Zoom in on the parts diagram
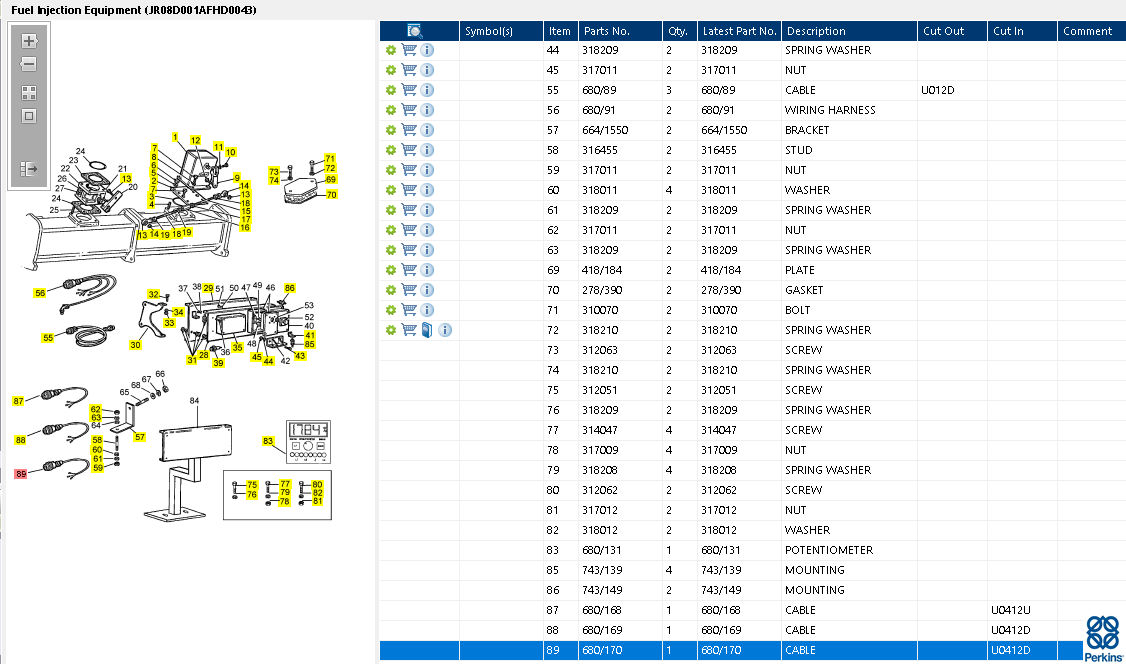The width and height of the screenshot is (1126, 664). point(29,41)
